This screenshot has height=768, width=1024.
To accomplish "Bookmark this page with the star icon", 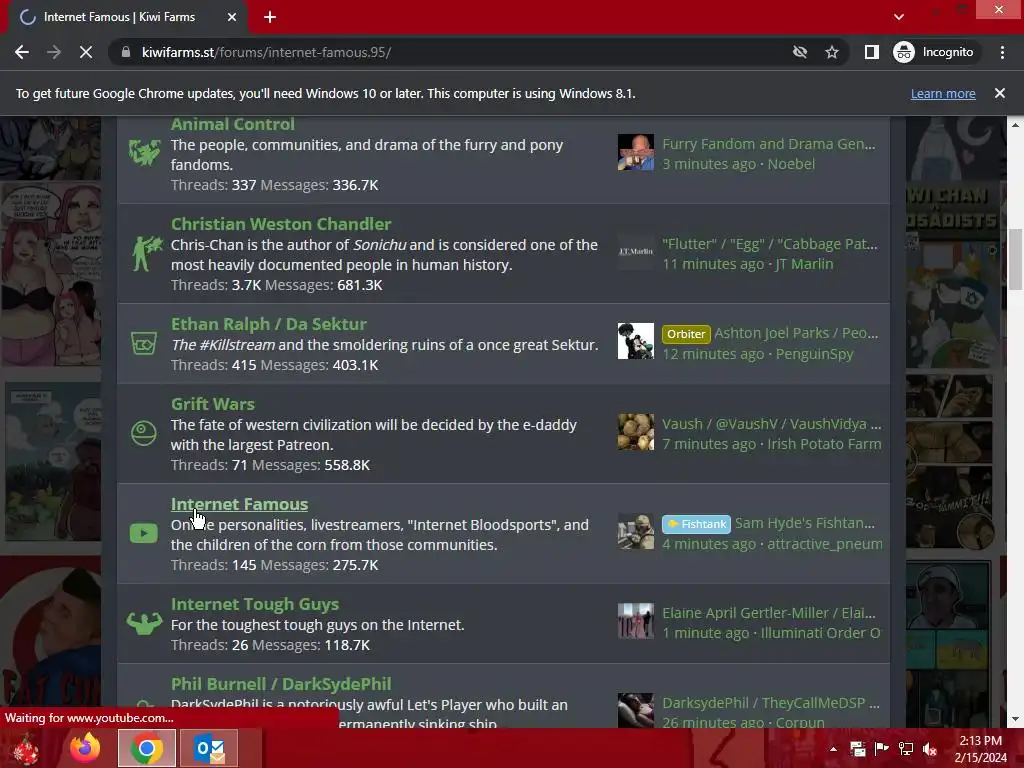I will (831, 52).
